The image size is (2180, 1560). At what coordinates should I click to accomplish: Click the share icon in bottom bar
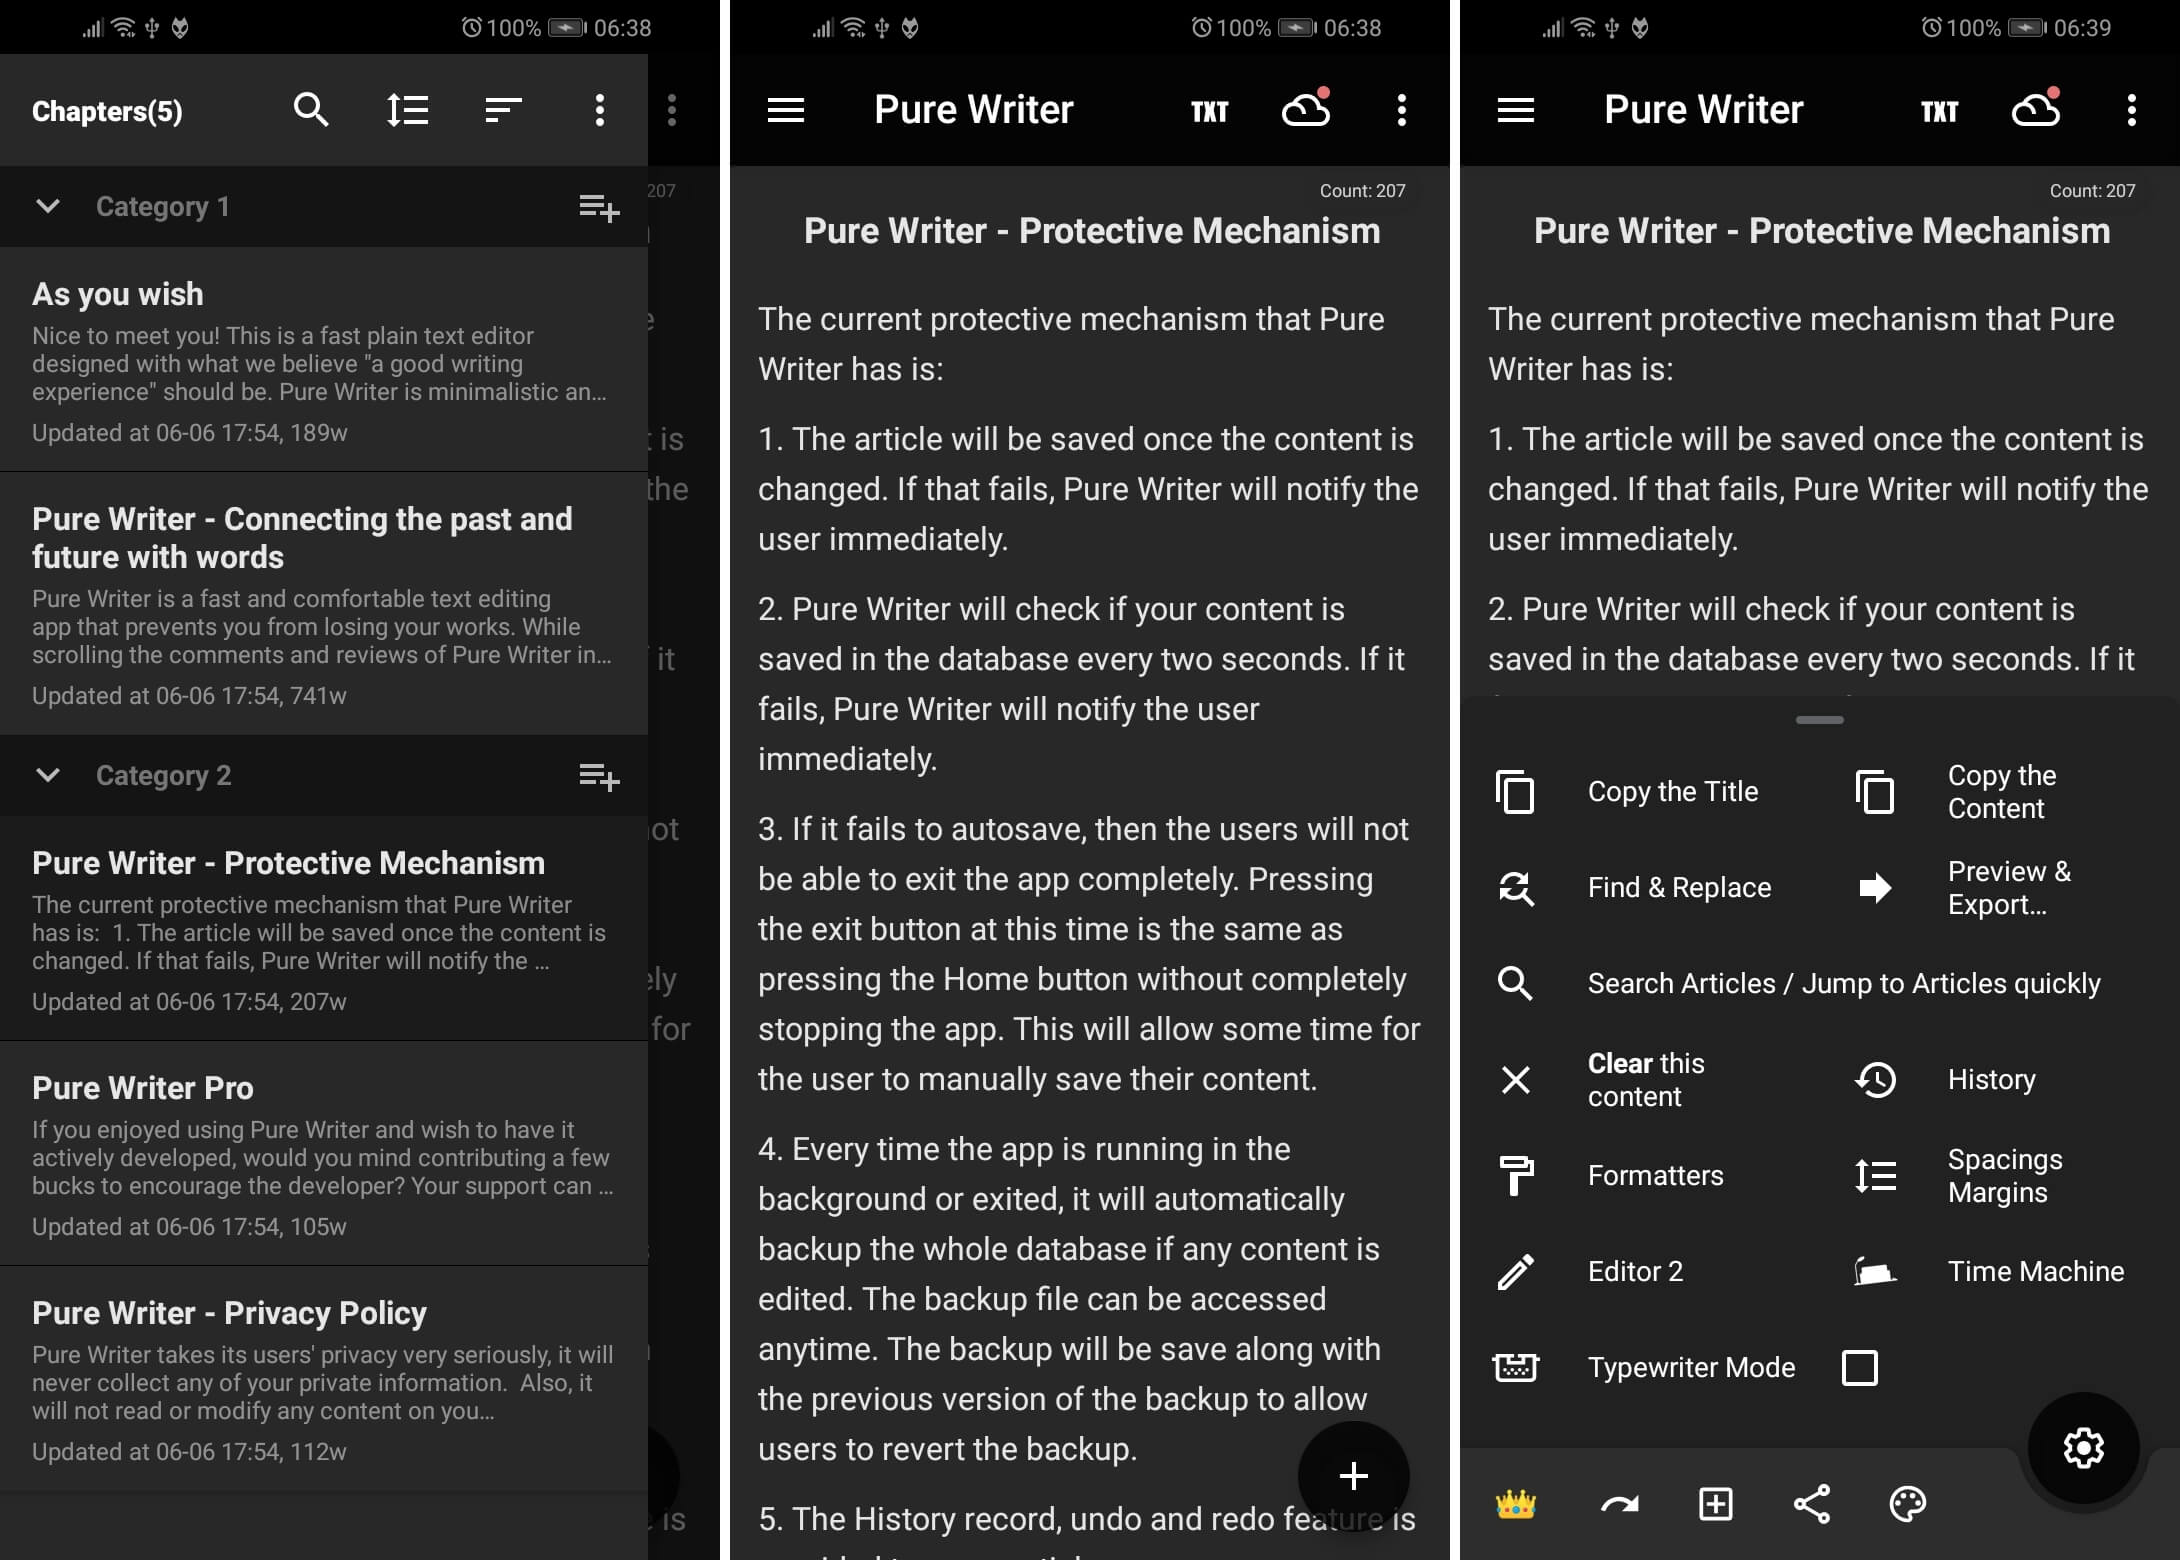tap(1811, 1503)
